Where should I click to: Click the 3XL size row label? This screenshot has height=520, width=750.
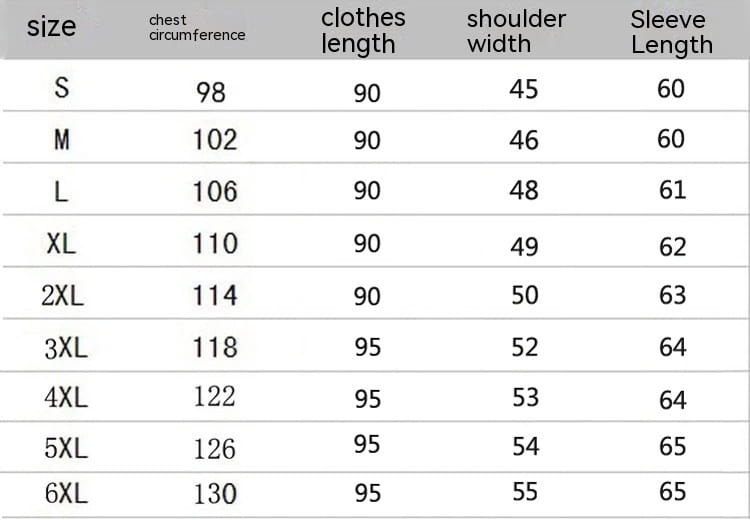point(66,347)
